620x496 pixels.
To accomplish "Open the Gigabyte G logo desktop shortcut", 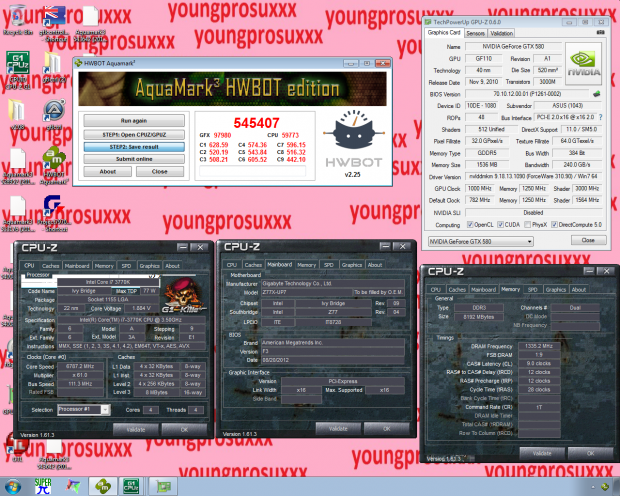I will (54, 213).
